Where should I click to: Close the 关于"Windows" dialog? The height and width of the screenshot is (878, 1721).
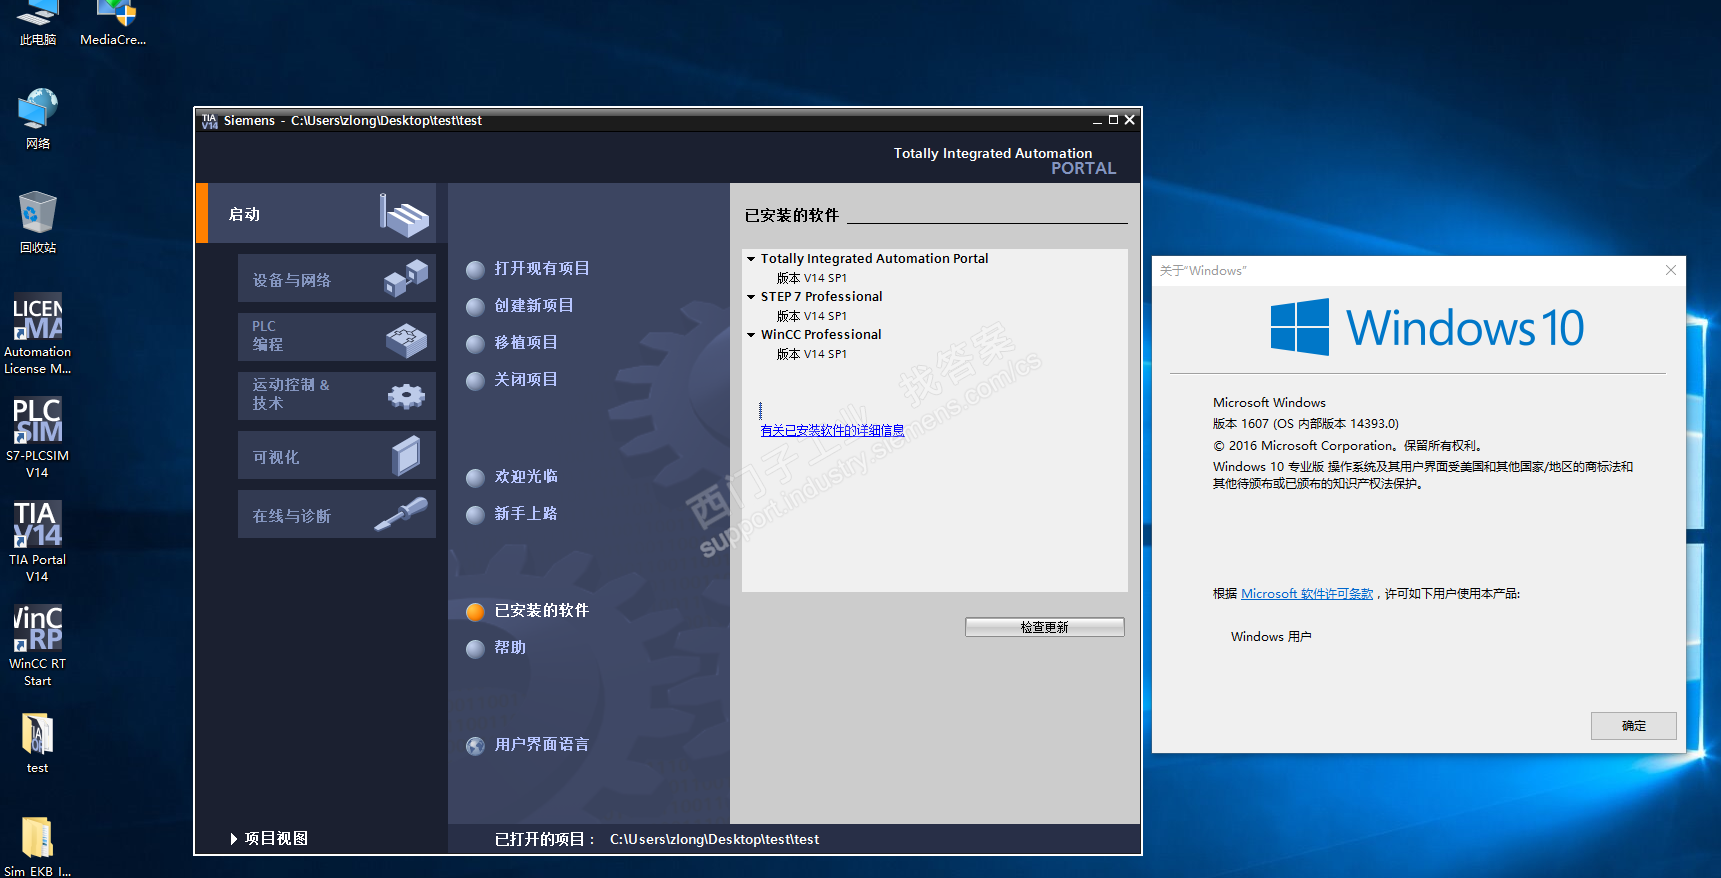click(1670, 270)
